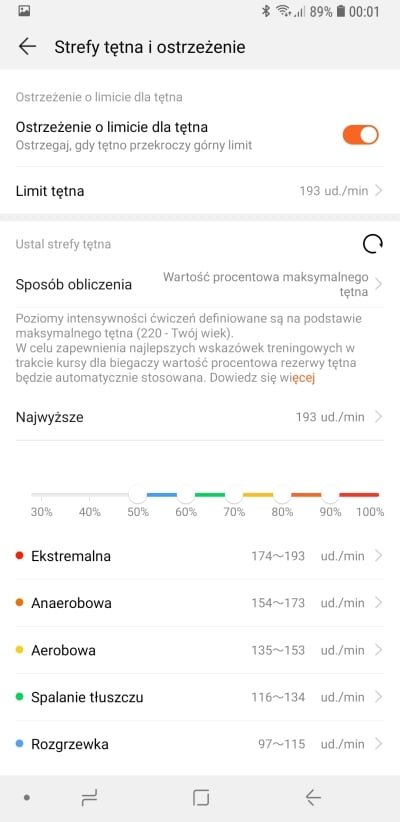The image size is (400, 822).
Task: Click the 50% slider handle
Action: [x=138, y=494]
